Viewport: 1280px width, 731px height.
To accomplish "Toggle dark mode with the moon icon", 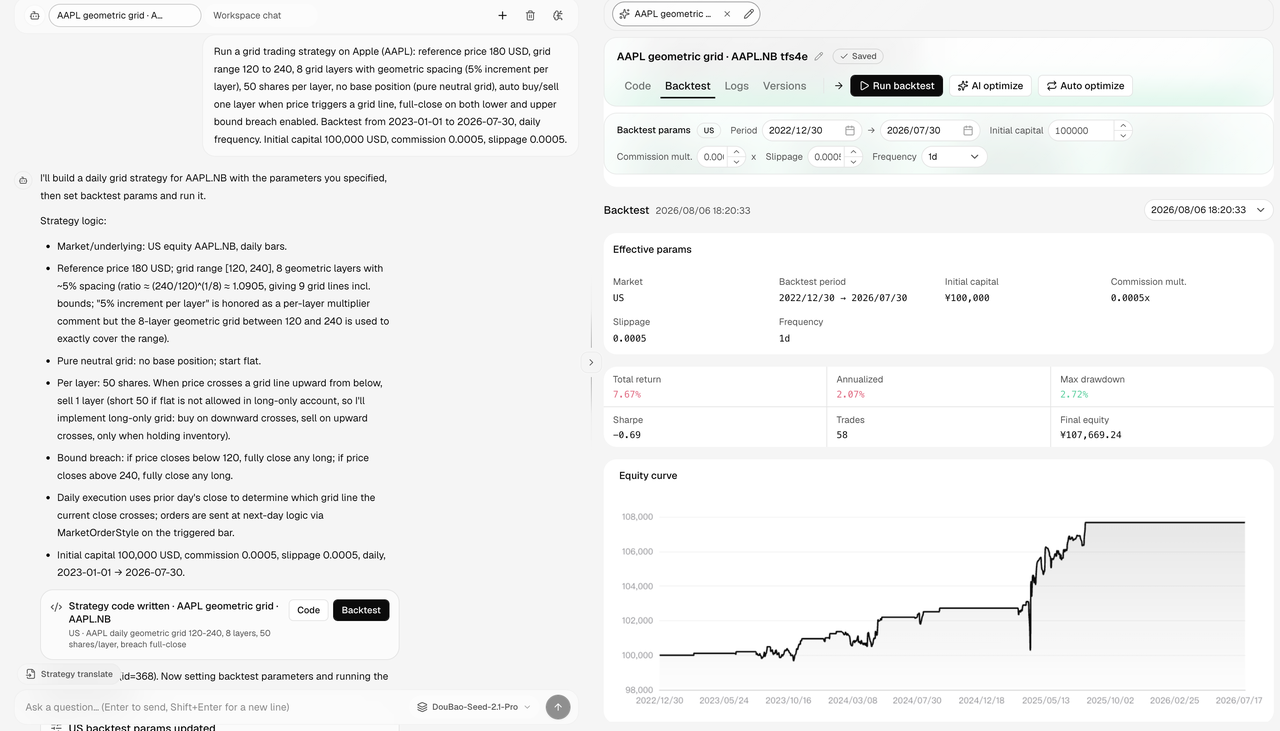I will [558, 16].
